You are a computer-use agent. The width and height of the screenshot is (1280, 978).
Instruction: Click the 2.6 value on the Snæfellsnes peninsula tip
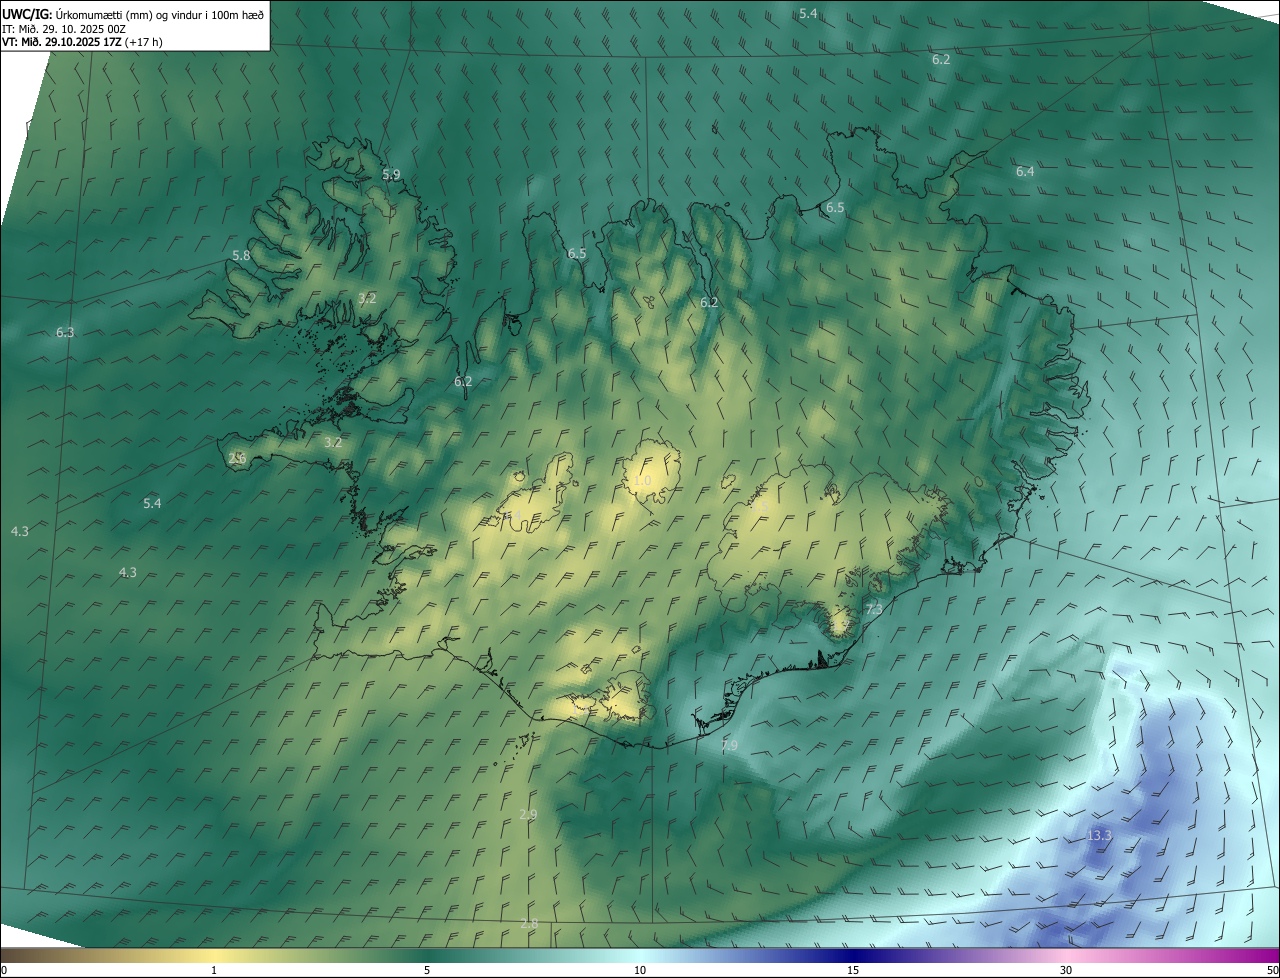coord(237,458)
